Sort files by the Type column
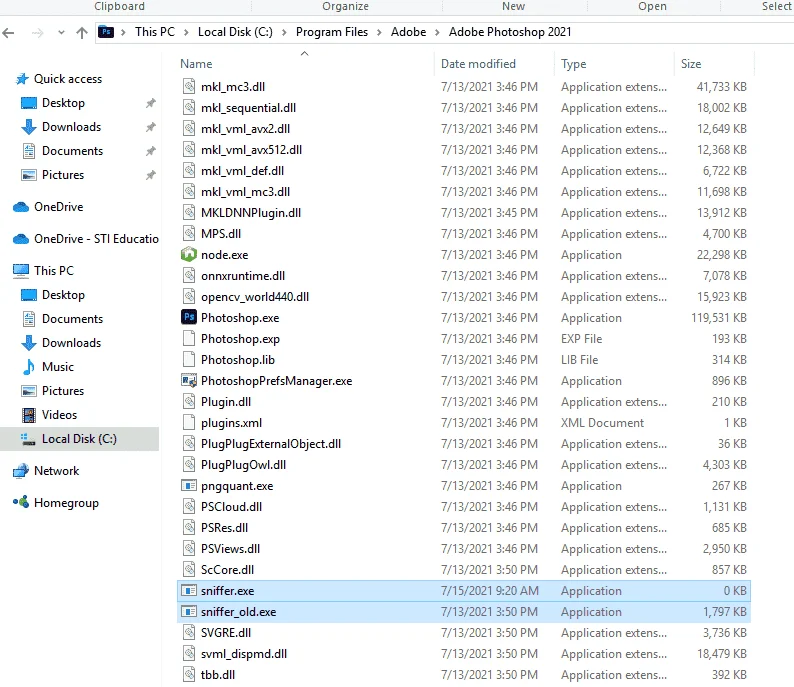The width and height of the screenshot is (794, 687). point(573,64)
